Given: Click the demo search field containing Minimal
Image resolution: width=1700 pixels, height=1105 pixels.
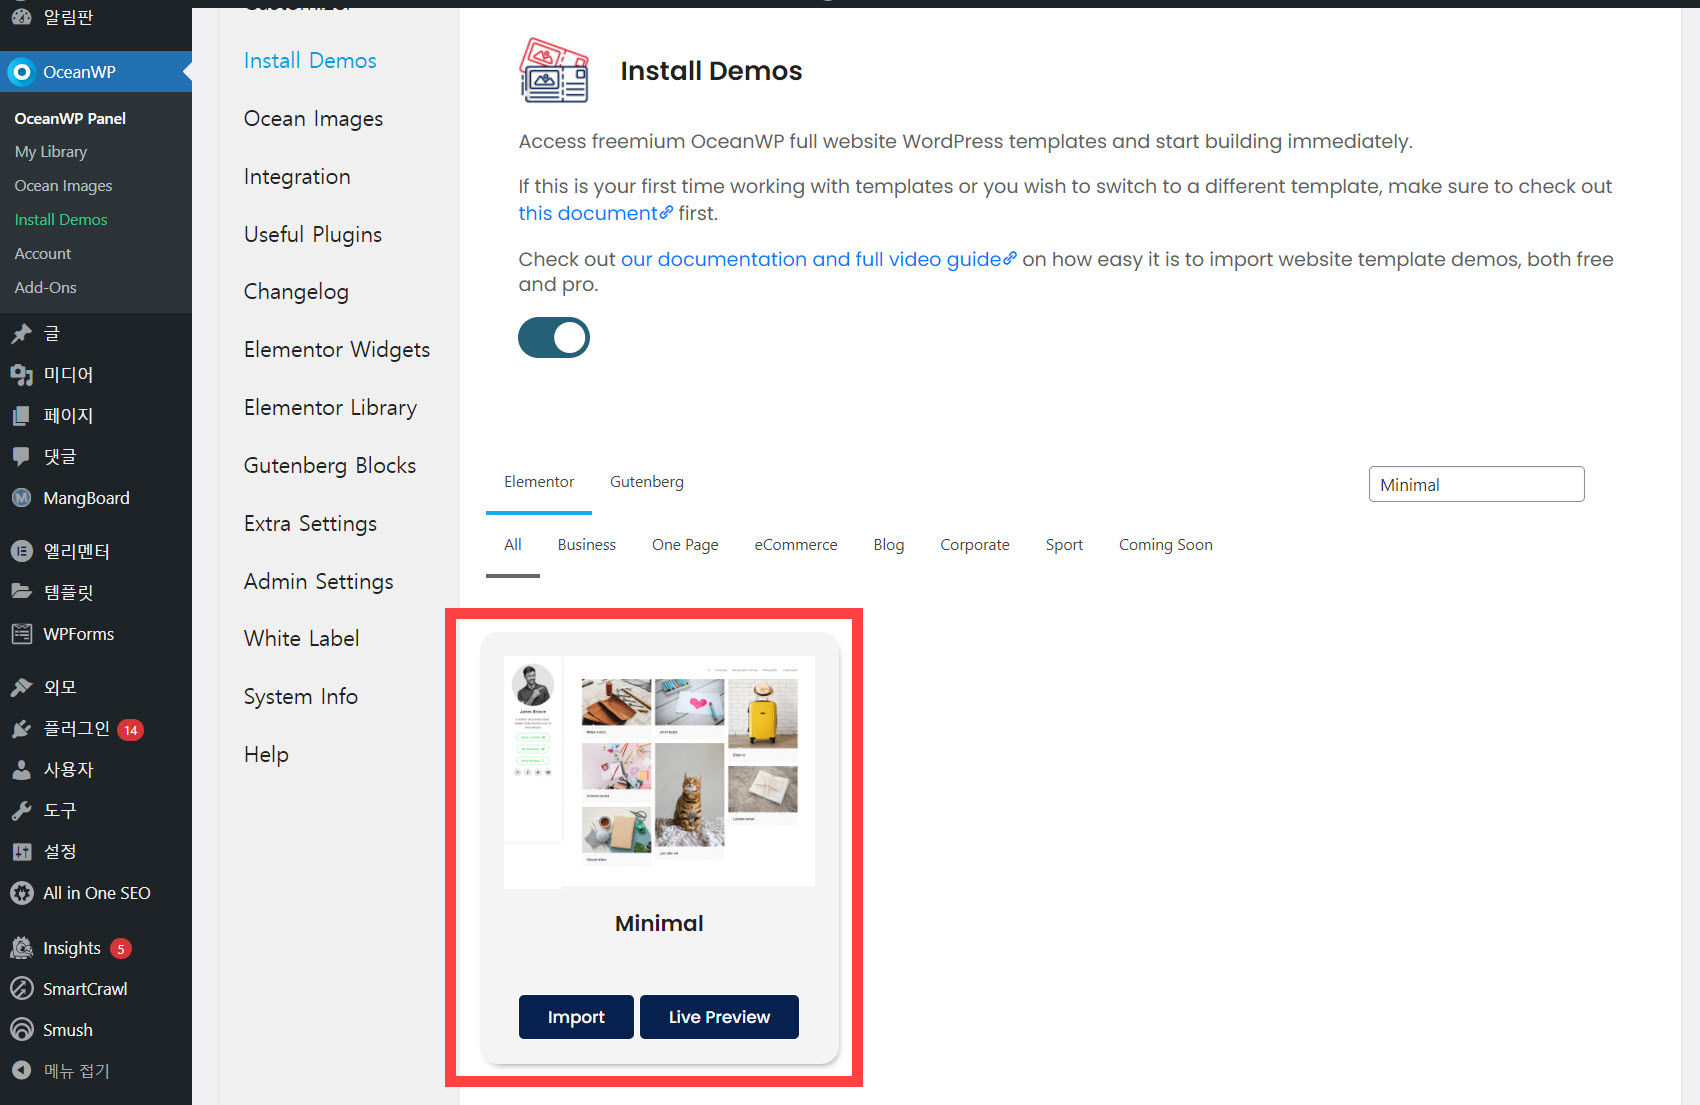Looking at the screenshot, I should (x=1476, y=485).
